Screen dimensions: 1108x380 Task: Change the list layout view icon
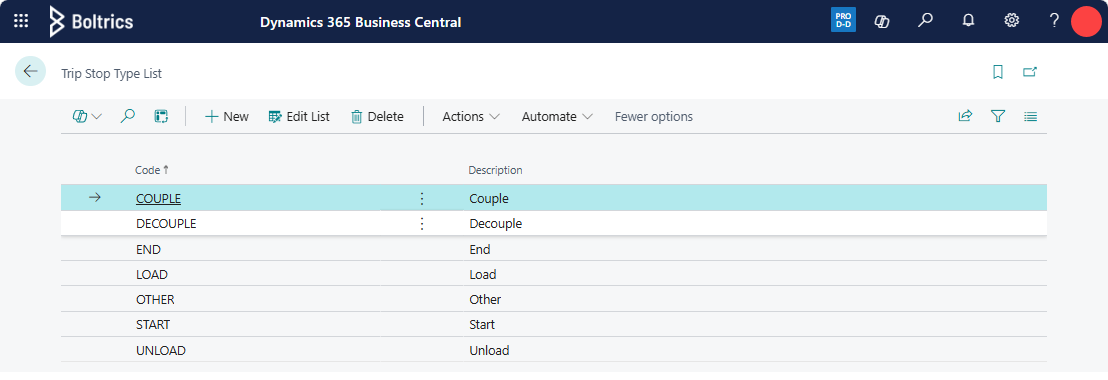[1030, 117]
